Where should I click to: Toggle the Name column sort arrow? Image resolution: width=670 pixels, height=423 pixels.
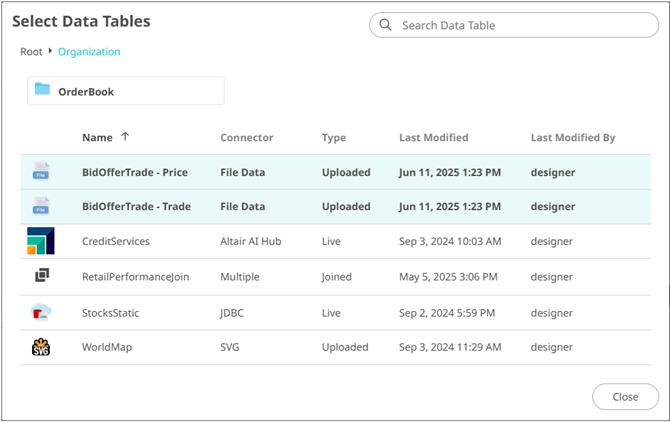(125, 137)
